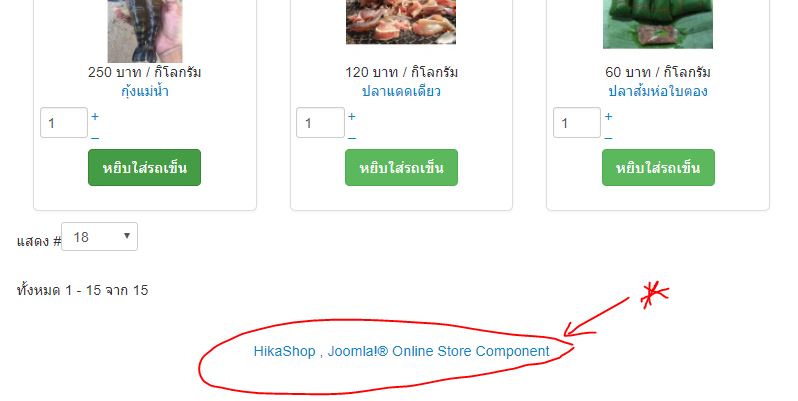The width and height of the screenshot is (798, 401).
Task: Open the ปลาส้มห่อใบตอง product link
Action: [658, 91]
